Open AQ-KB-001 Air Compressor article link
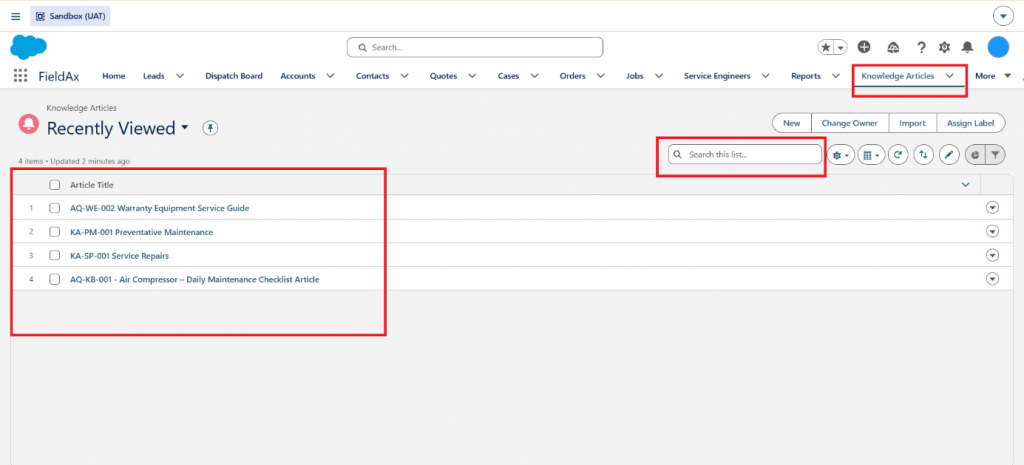Viewport: 1024px width, 465px height. (195, 280)
